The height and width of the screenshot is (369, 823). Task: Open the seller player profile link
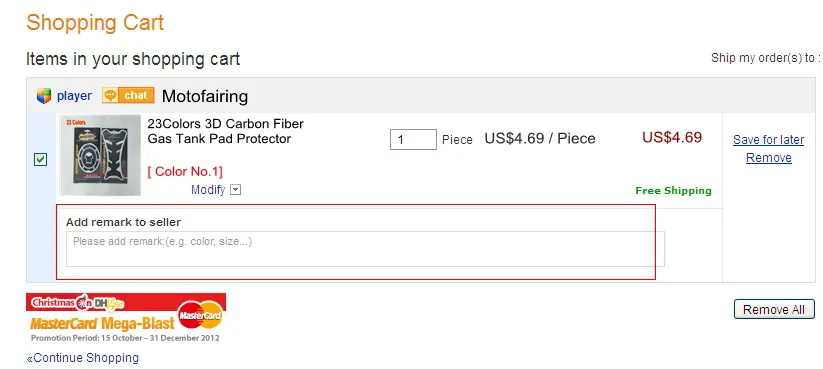click(75, 96)
